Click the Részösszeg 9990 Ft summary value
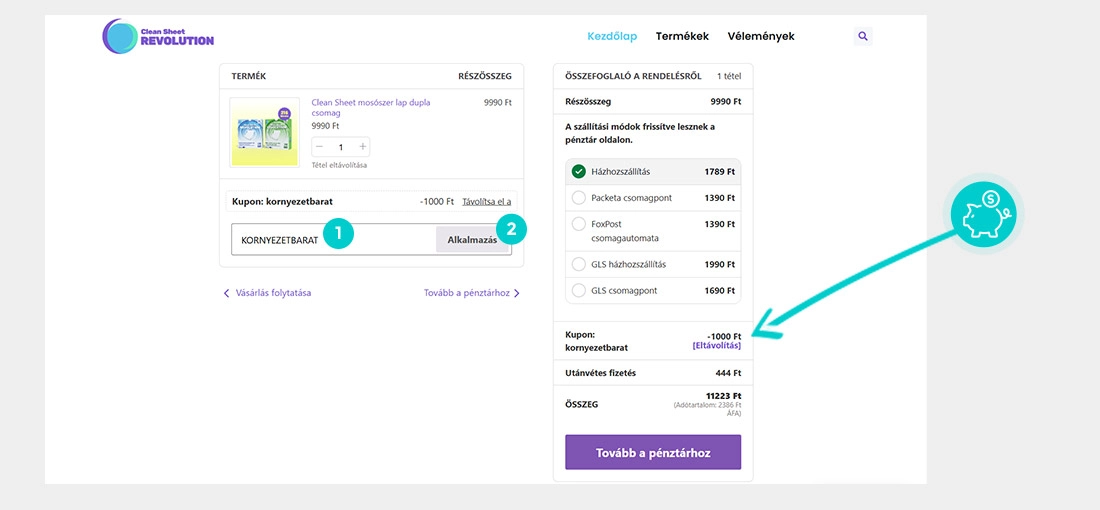 [725, 102]
